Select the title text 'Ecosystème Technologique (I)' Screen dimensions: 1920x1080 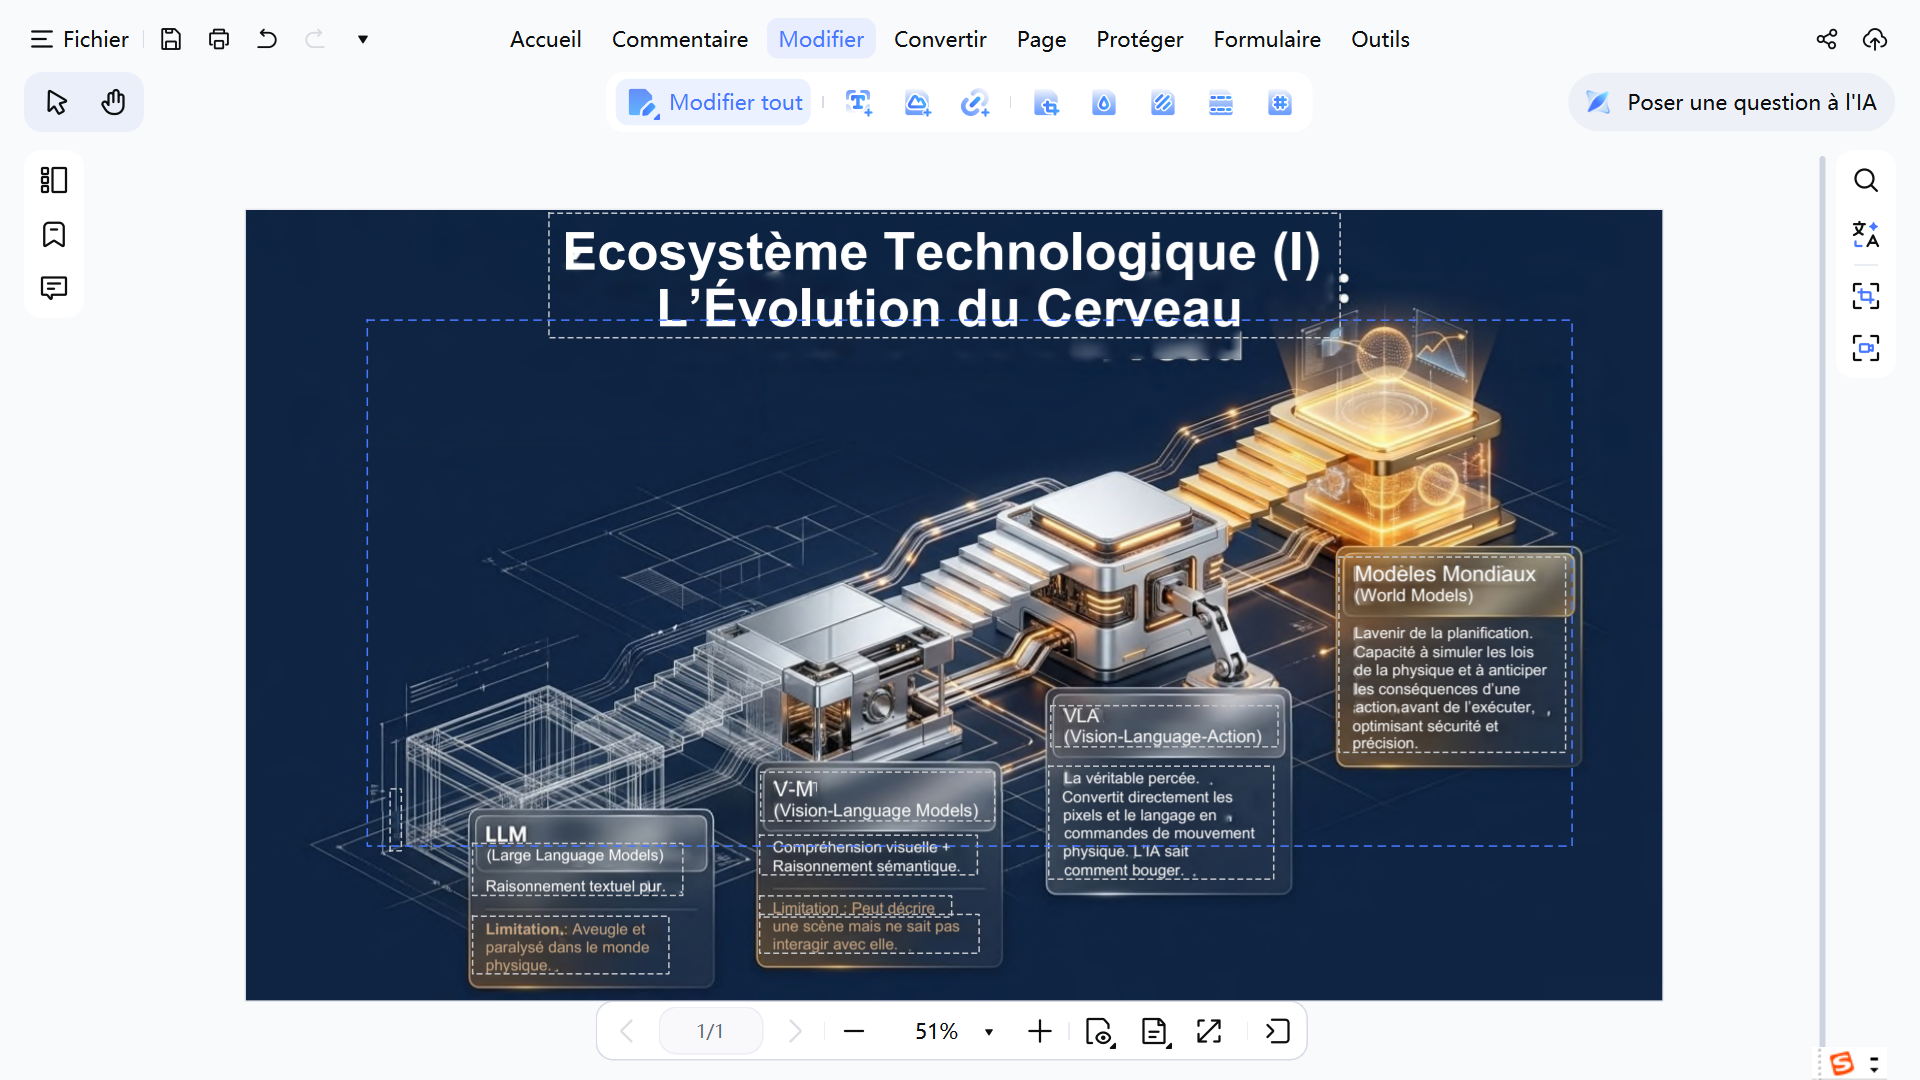(941, 252)
